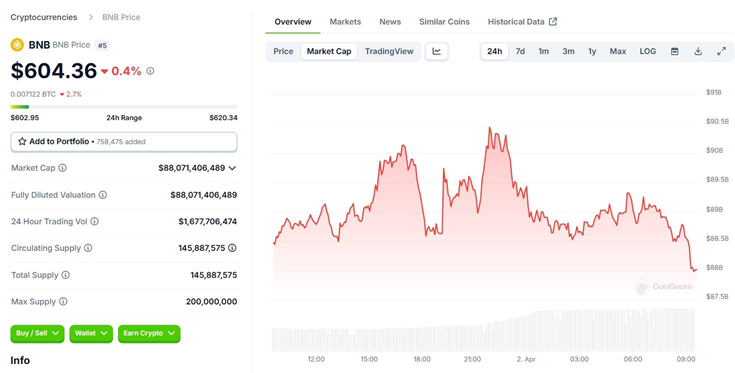Expand chart to fullscreen
735x373 pixels.
tap(721, 52)
